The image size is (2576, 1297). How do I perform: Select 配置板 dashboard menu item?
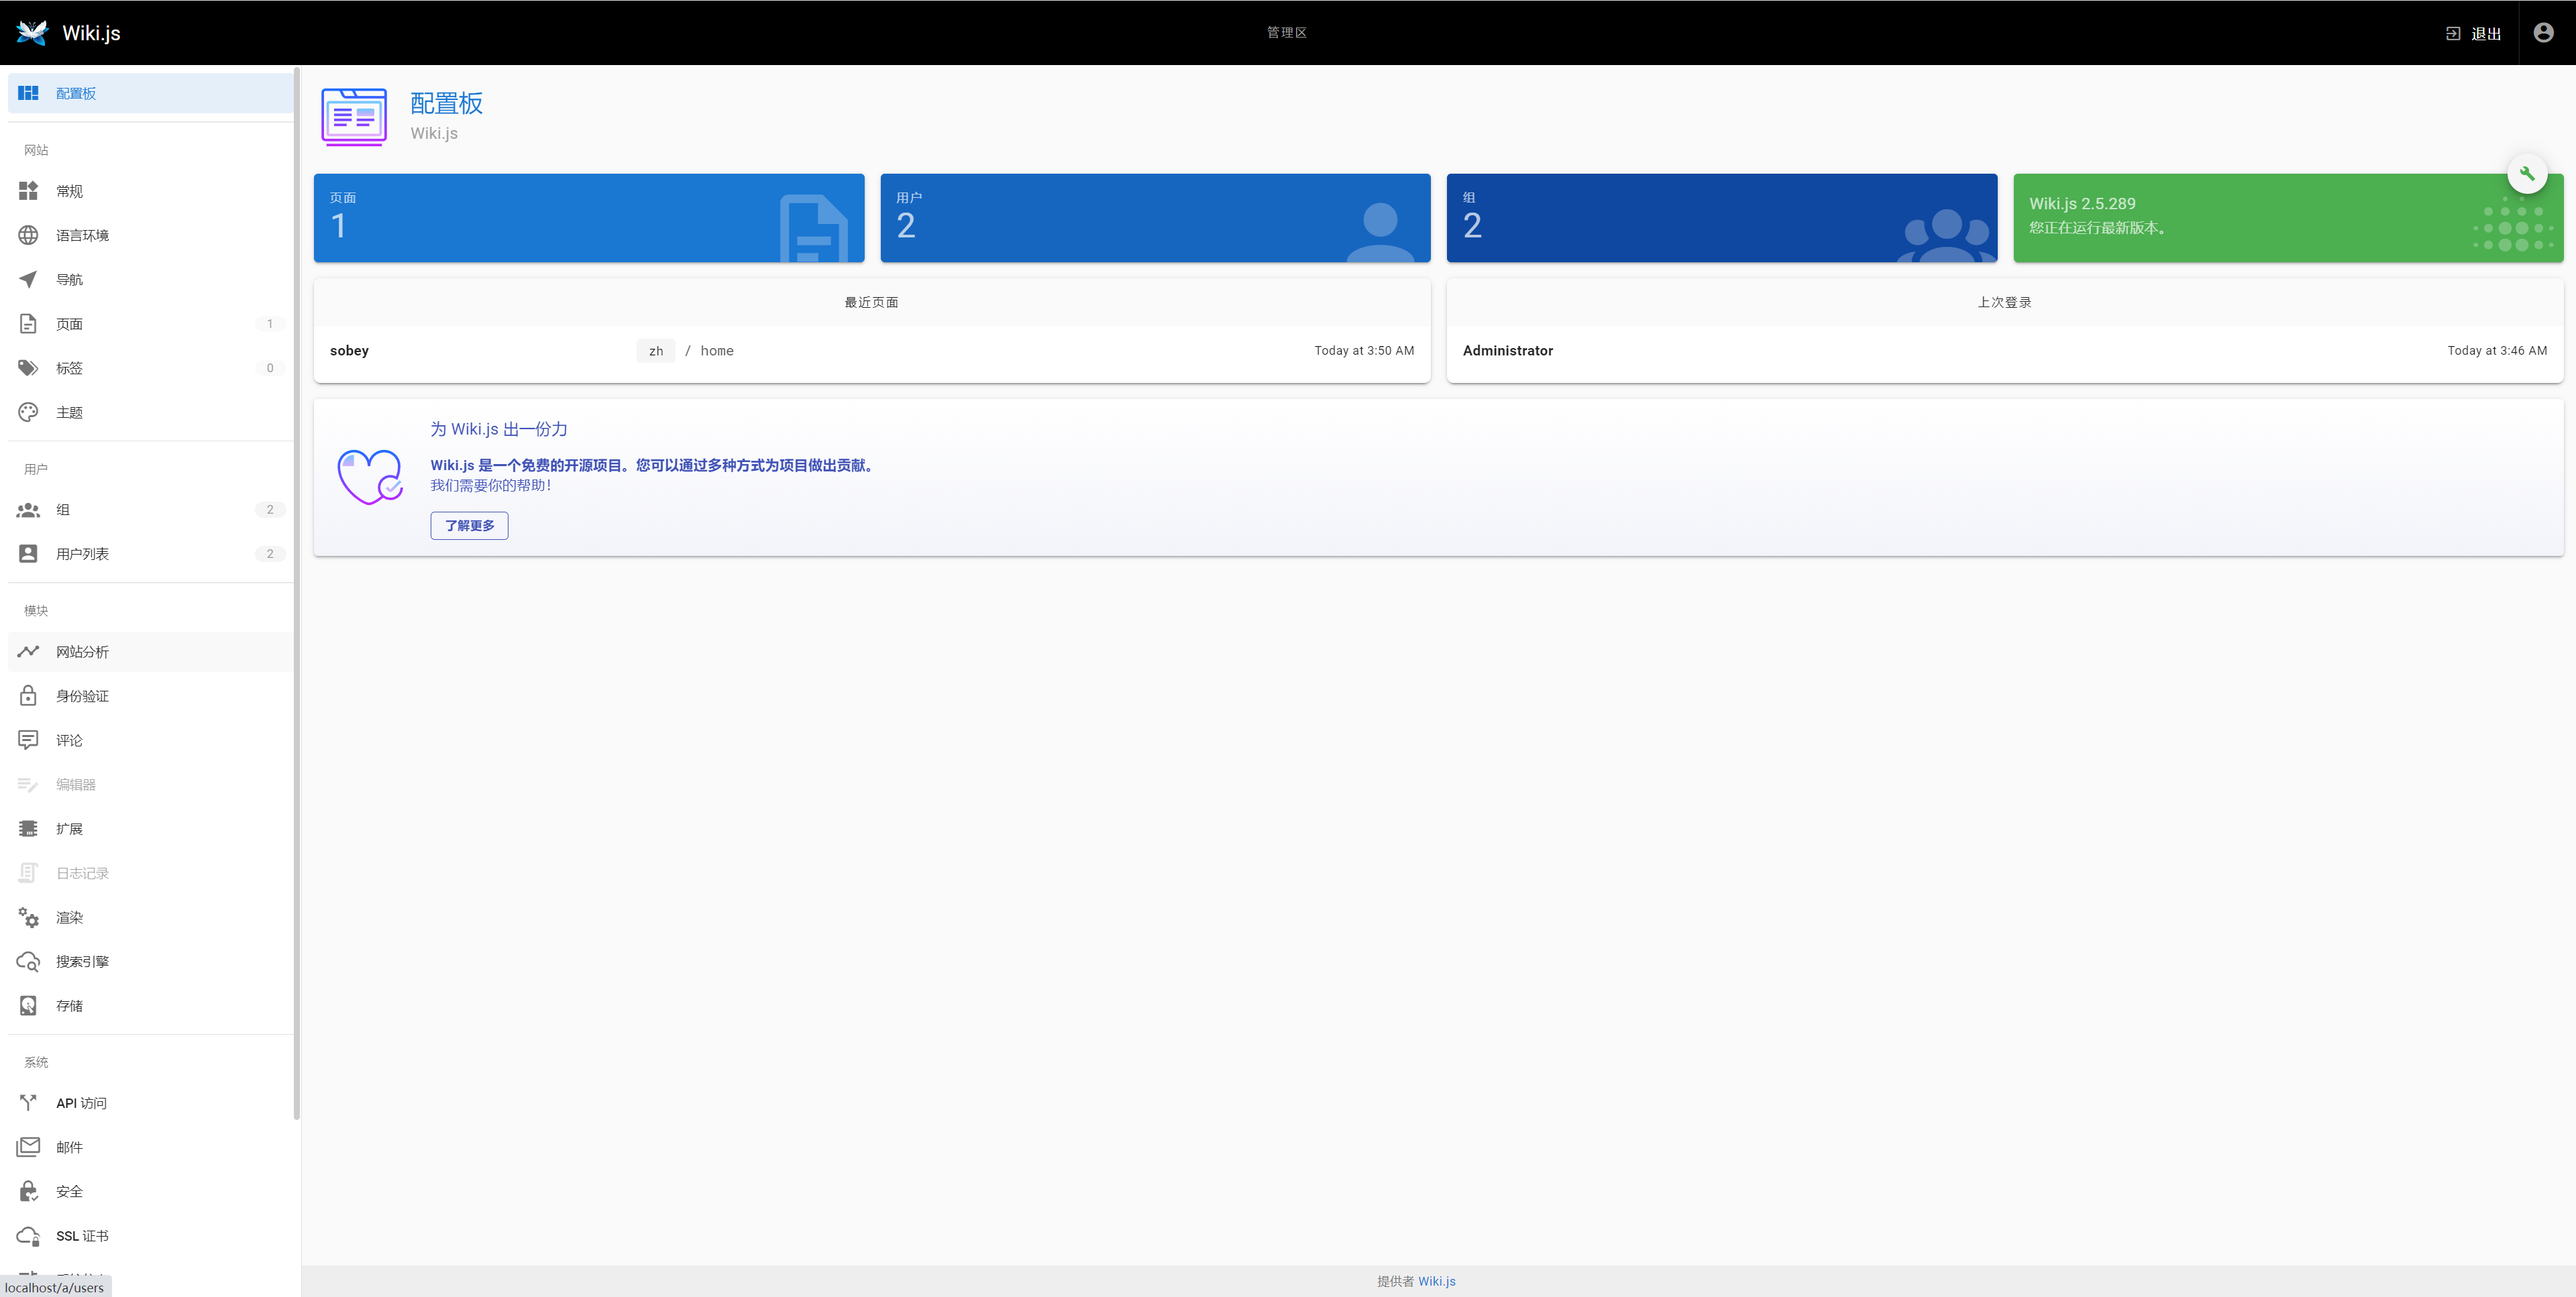click(x=76, y=94)
